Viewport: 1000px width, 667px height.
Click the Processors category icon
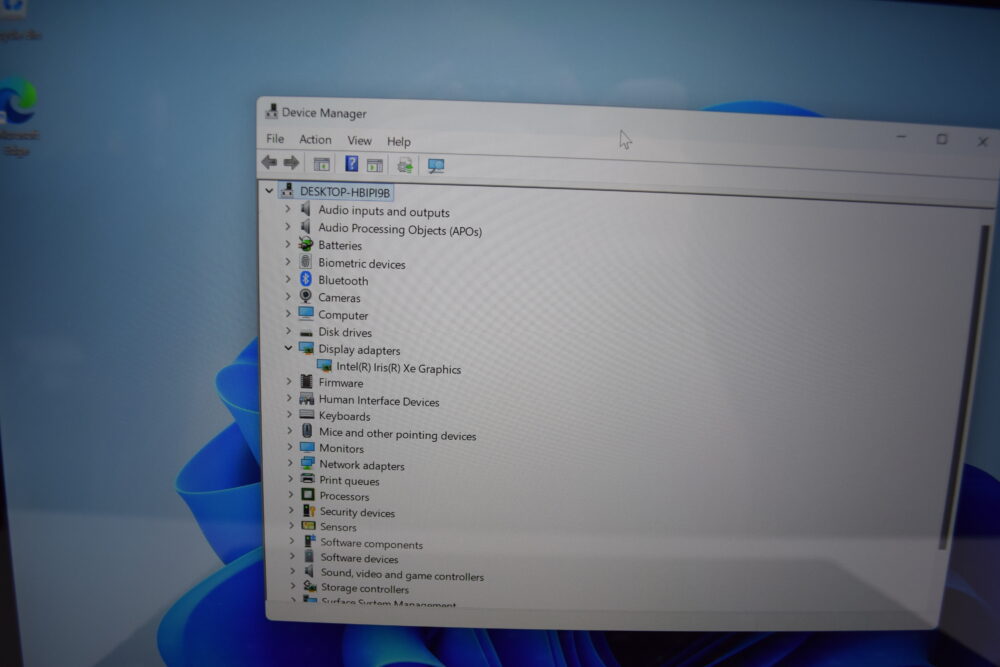click(x=308, y=494)
